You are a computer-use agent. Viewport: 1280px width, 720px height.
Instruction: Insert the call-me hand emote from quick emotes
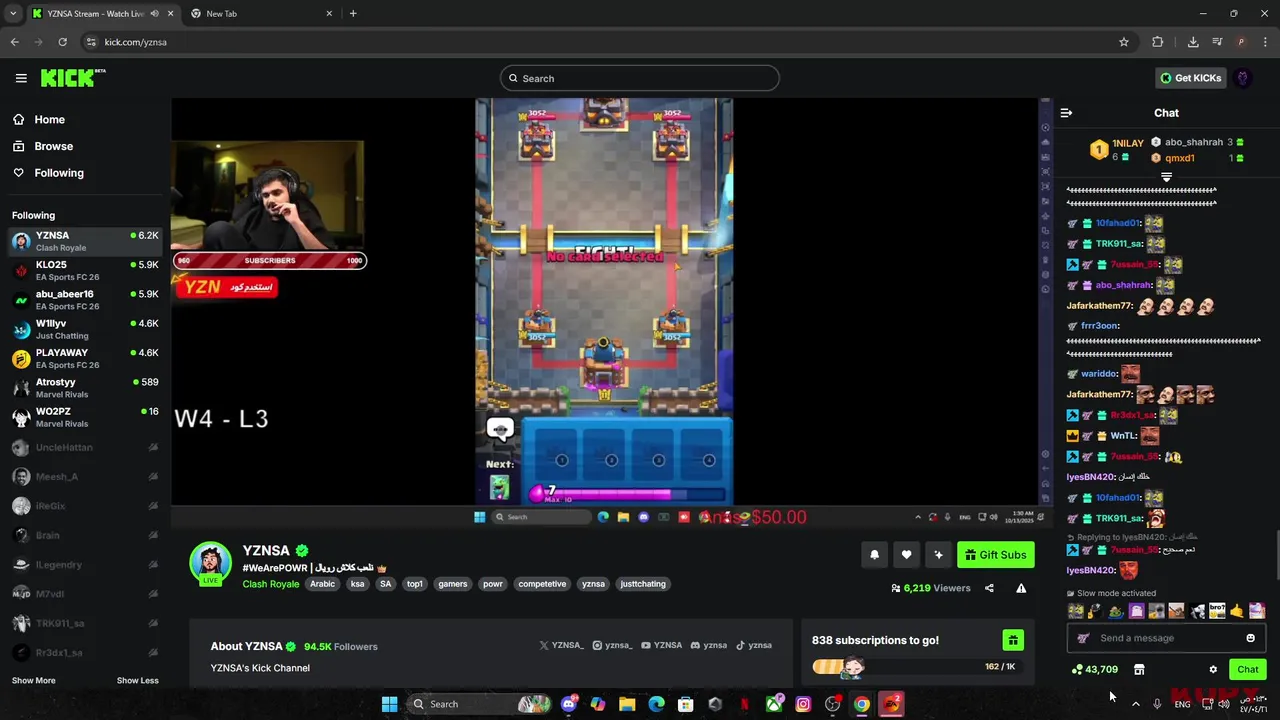coord(1237,611)
